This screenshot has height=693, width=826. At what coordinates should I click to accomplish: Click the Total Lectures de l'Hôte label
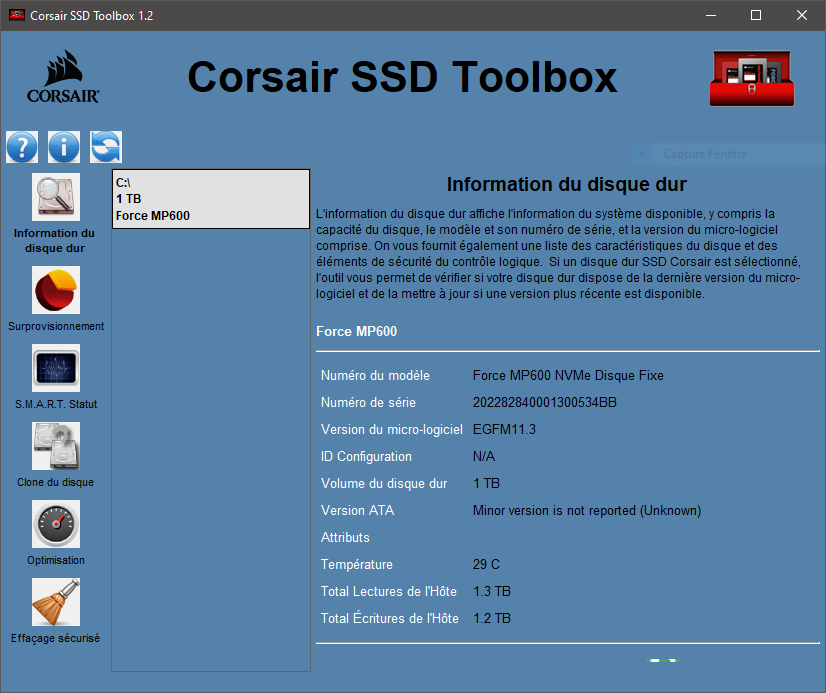pos(389,591)
